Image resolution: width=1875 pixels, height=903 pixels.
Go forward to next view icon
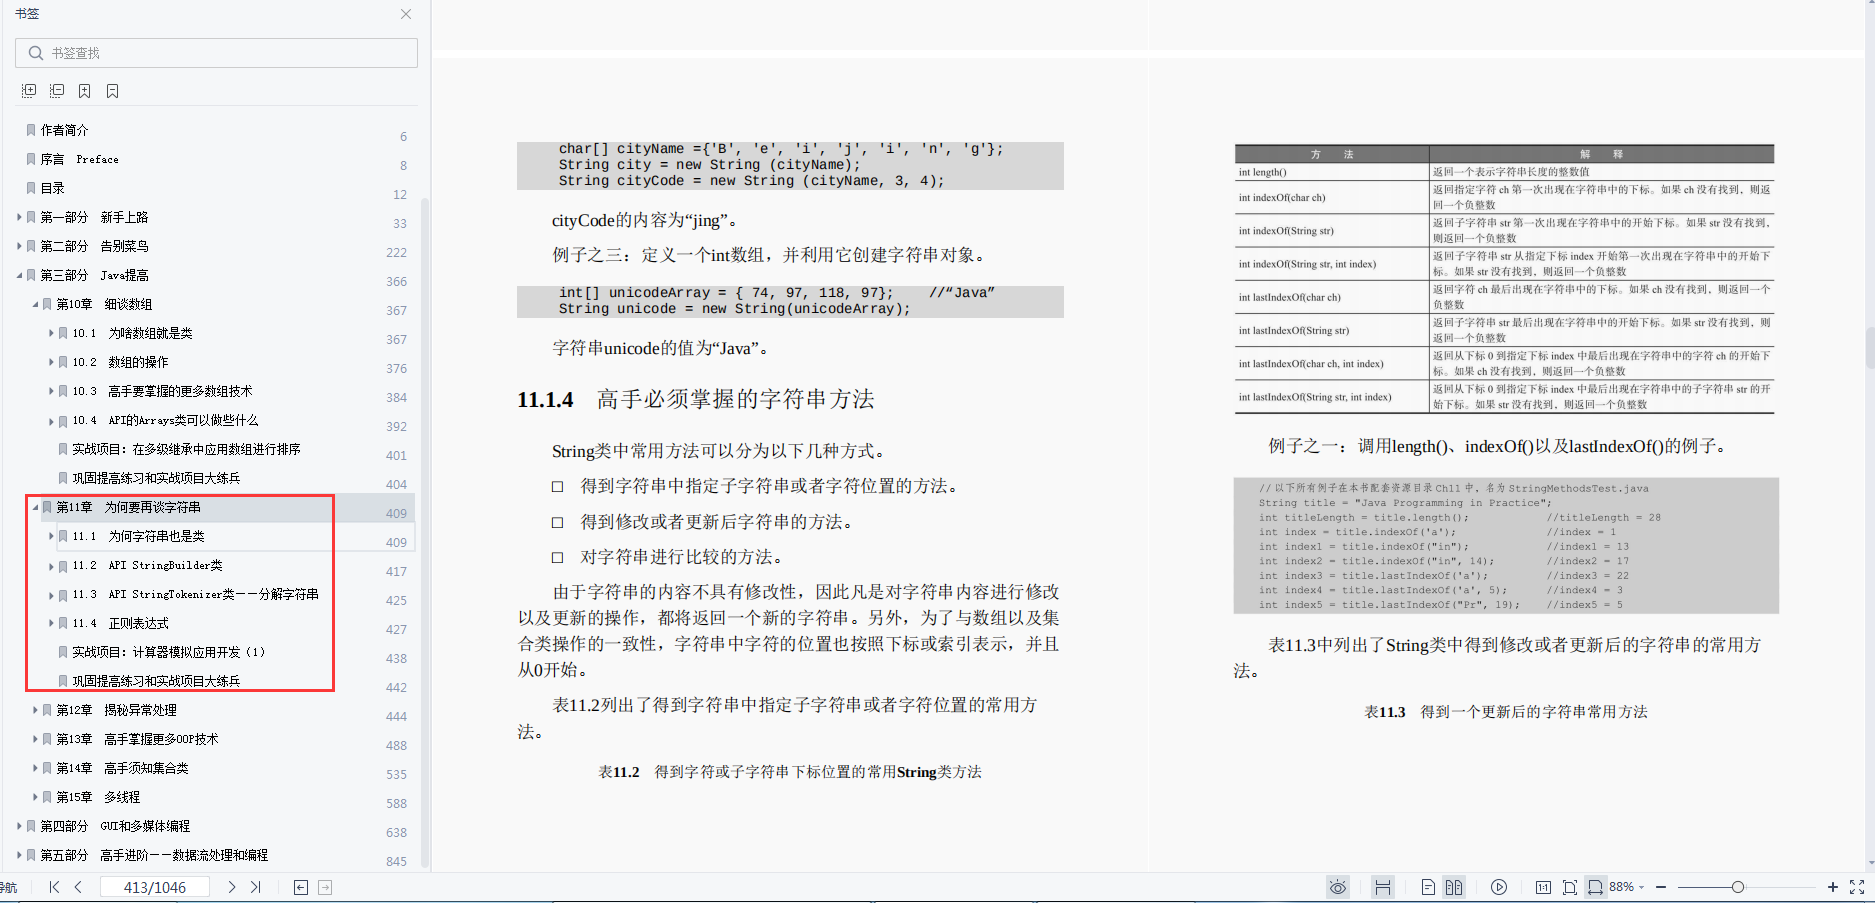(325, 887)
